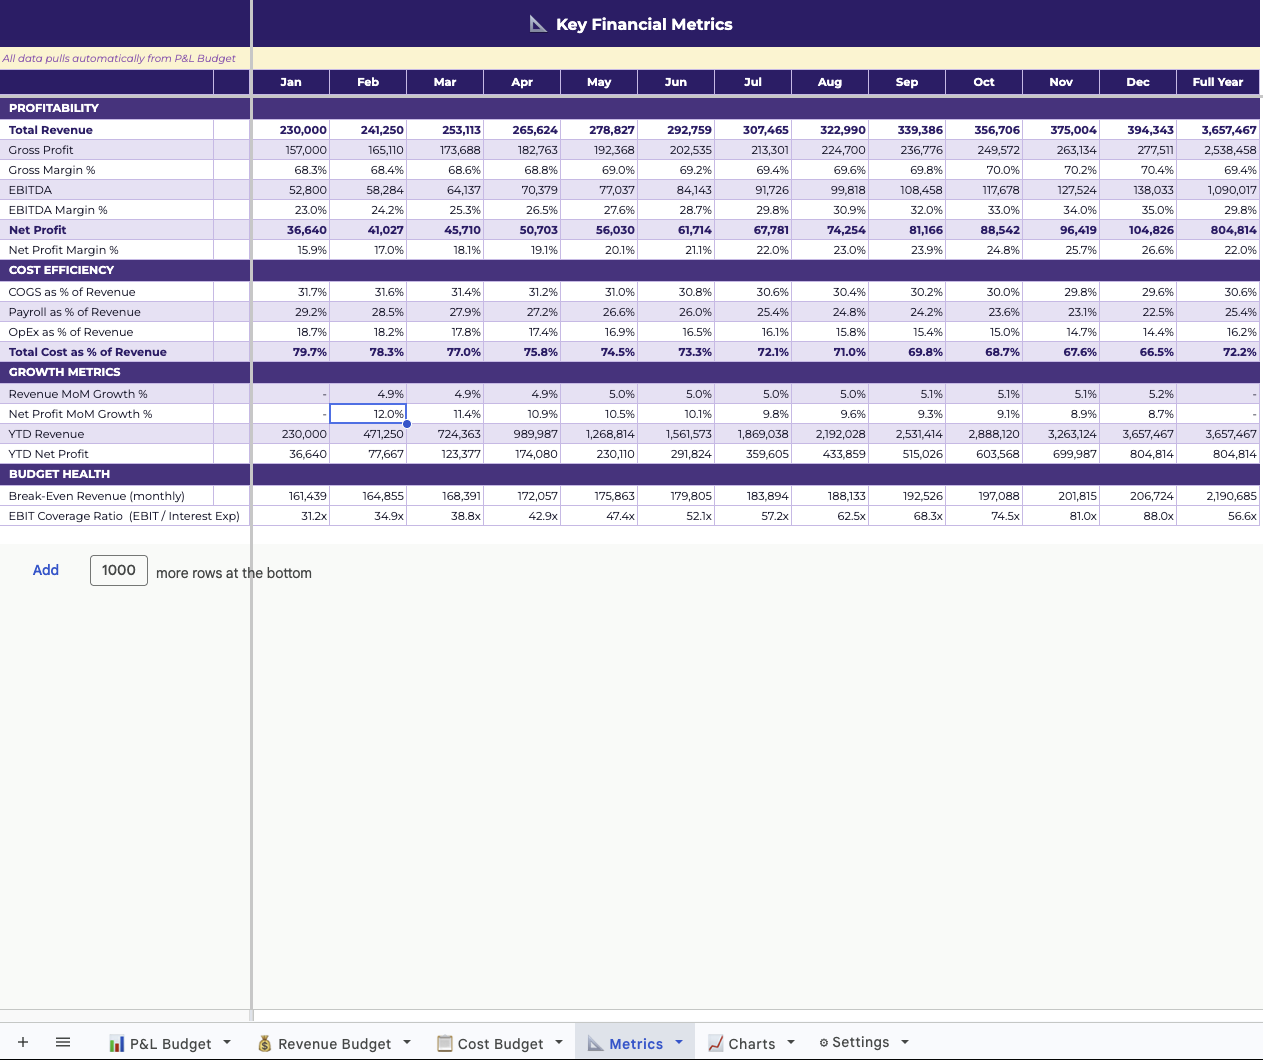
Task: Select the Total Revenue row label
Action: click(x=51, y=130)
